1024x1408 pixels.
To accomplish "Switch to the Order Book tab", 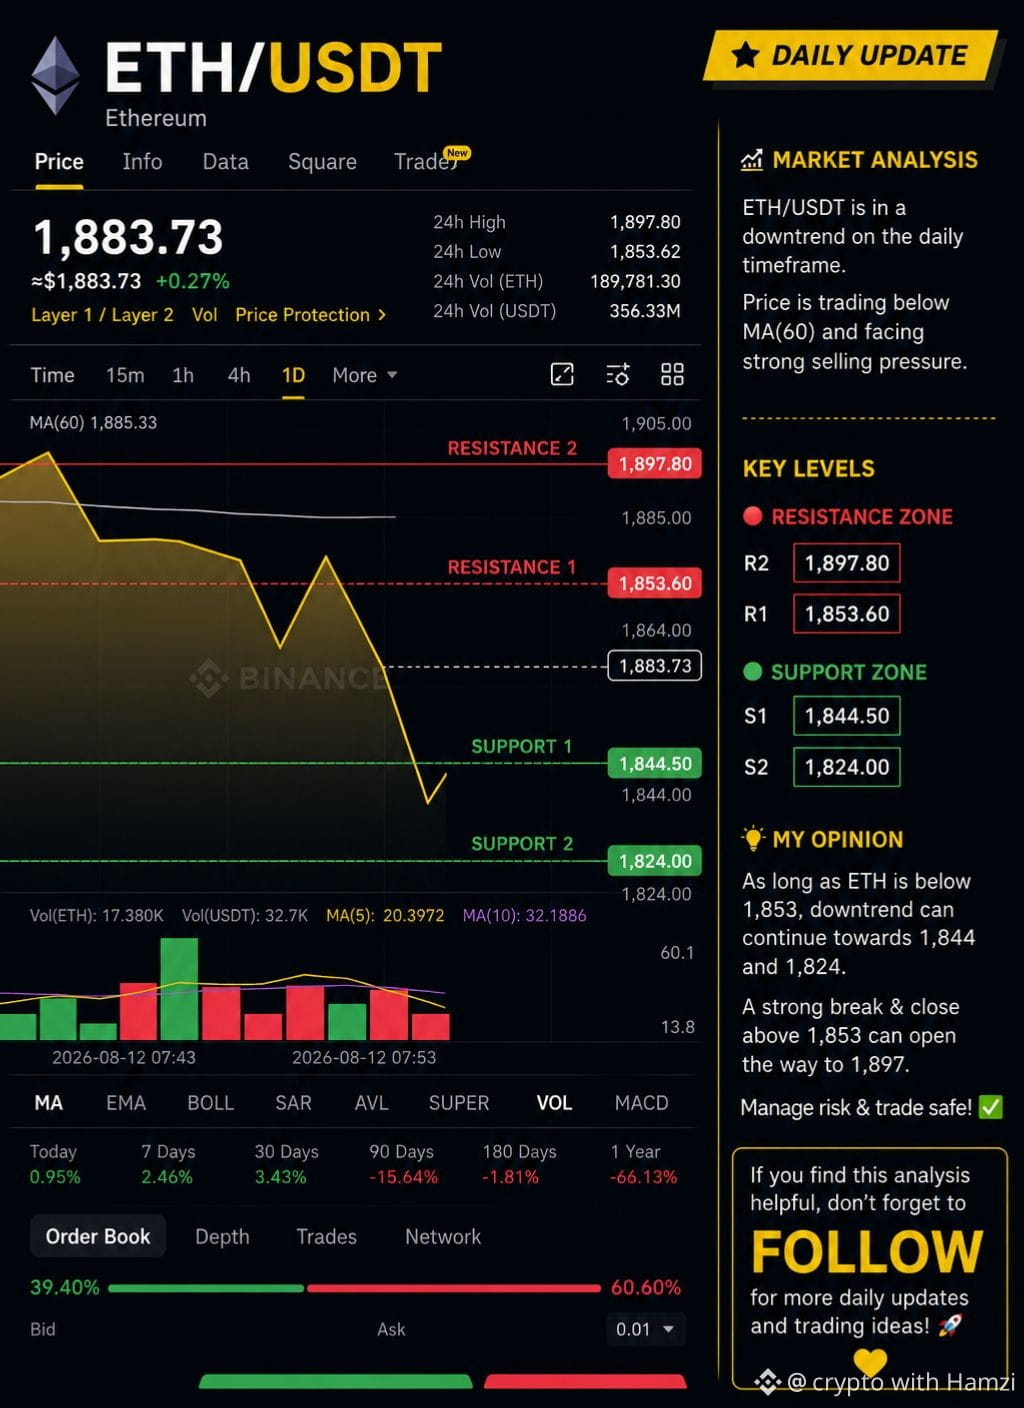I will (98, 1237).
